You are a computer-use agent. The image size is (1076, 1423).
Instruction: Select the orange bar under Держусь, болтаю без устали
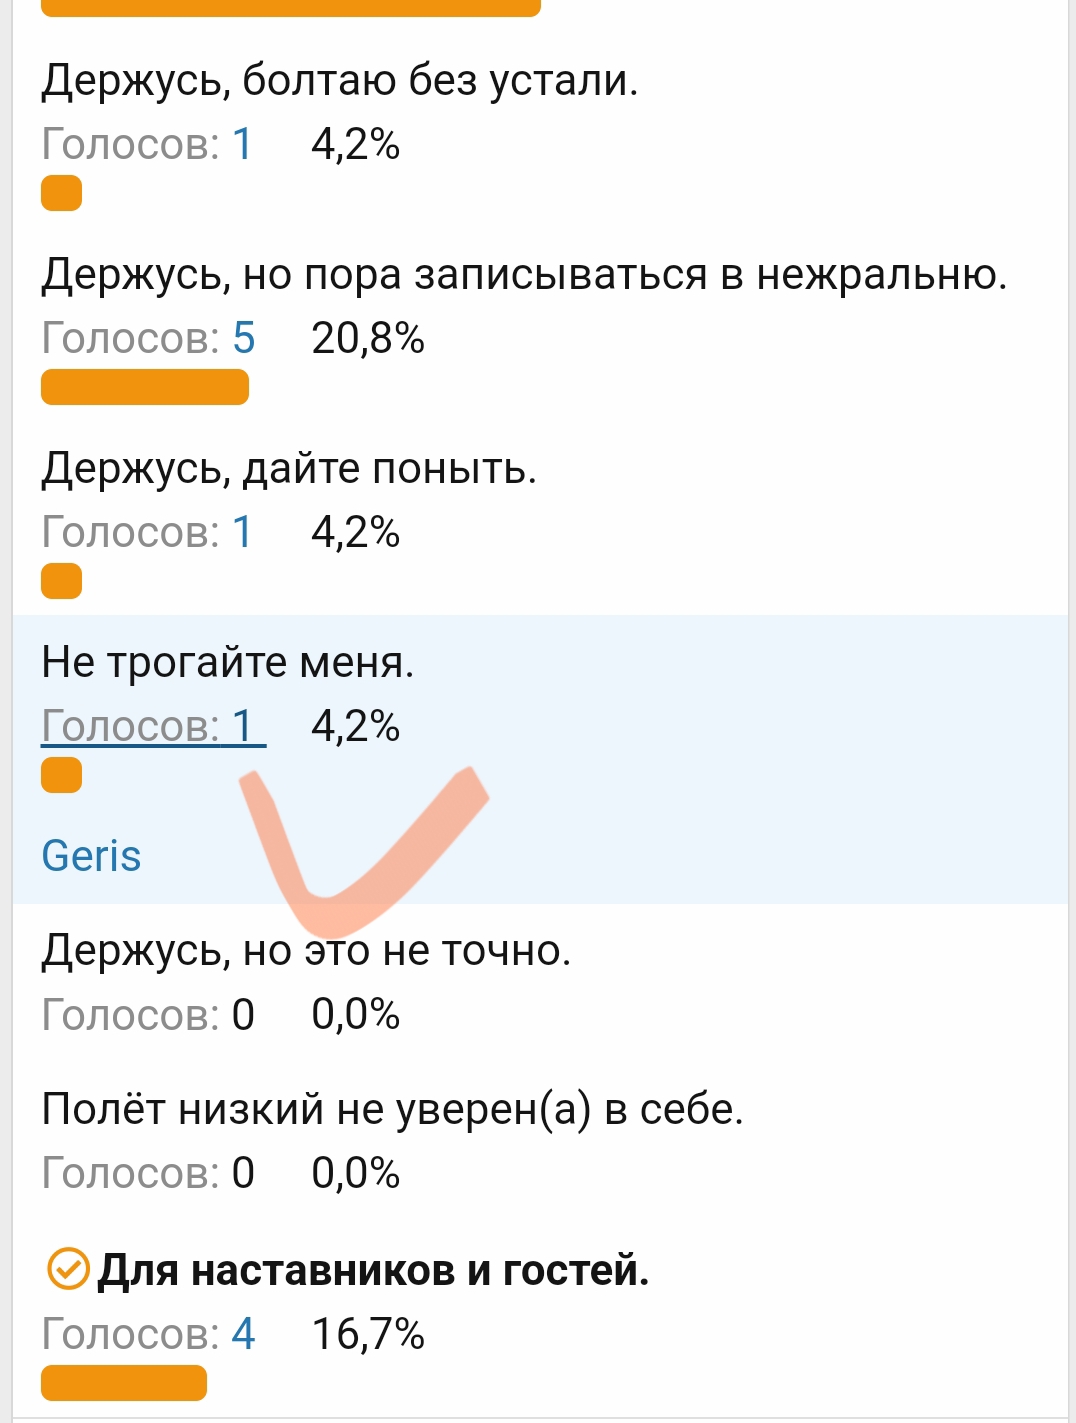tap(61, 193)
